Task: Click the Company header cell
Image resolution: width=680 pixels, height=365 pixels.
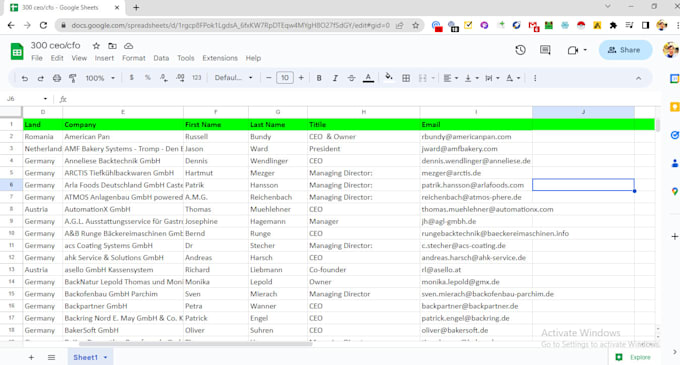Action: pyautogui.click(x=123, y=124)
